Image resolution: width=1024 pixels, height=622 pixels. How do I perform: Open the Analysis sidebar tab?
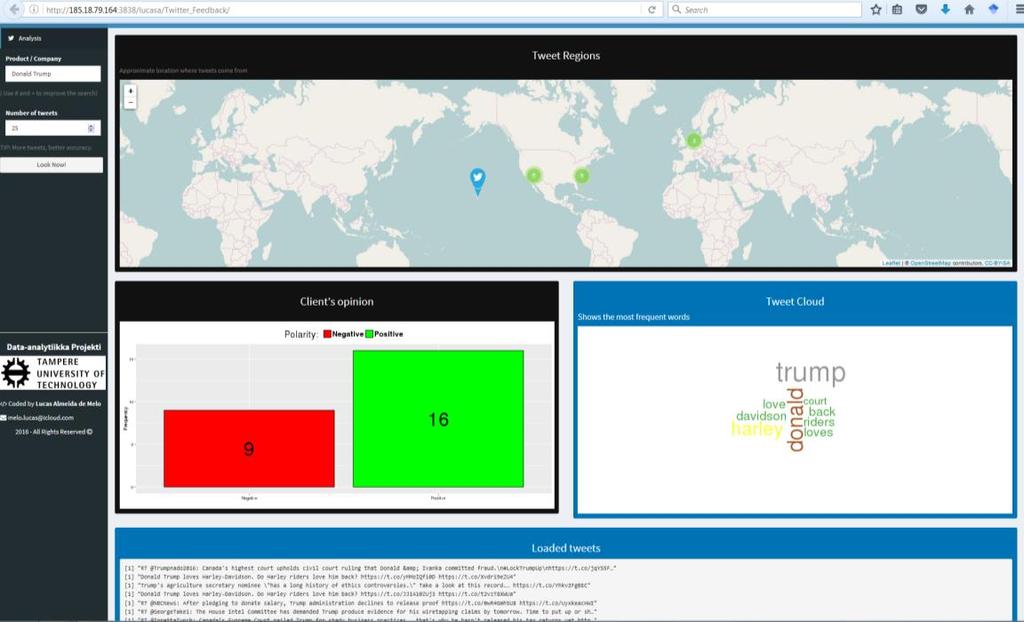pyautogui.click(x=54, y=38)
